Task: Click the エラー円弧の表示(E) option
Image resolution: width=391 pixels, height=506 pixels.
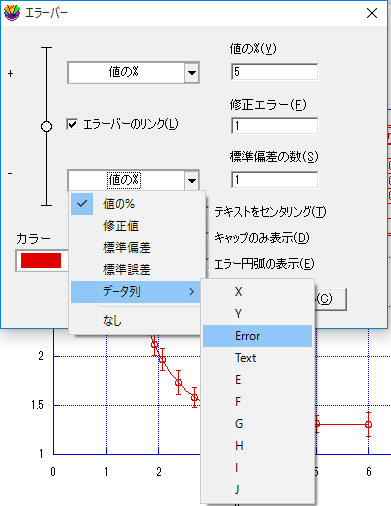Action: [x=264, y=264]
